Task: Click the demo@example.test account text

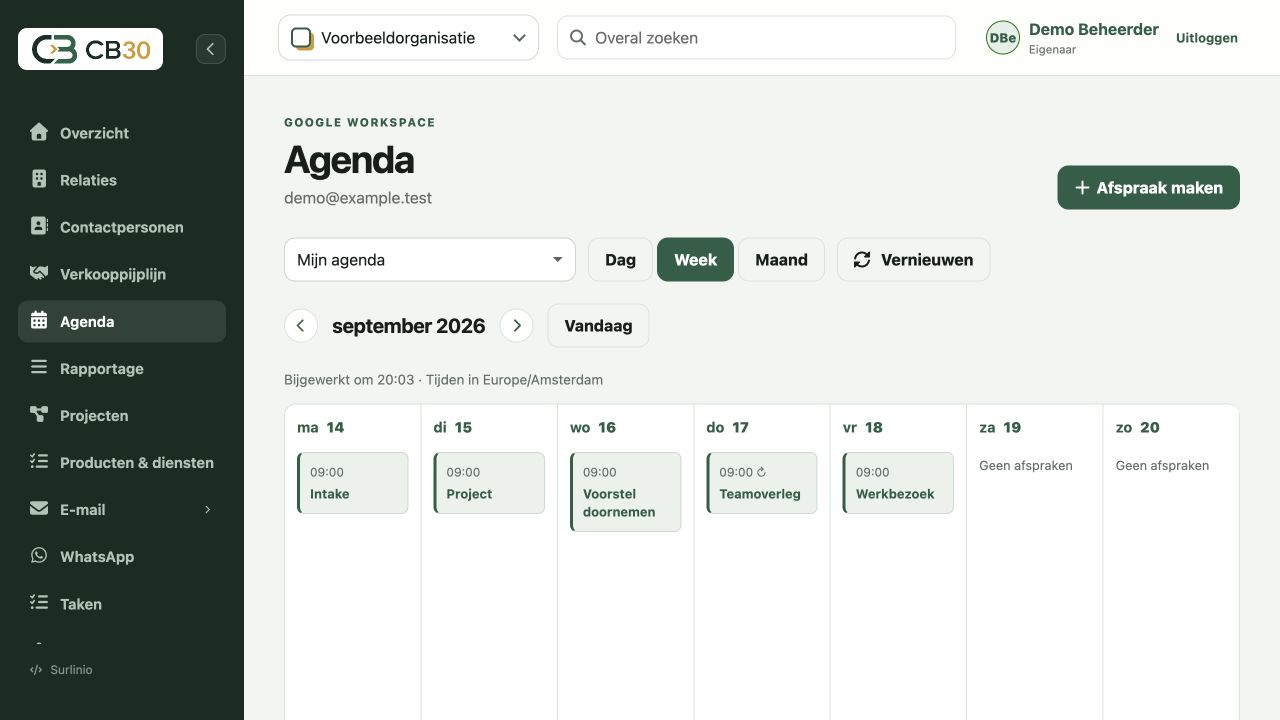Action: [x=358, y=198]
